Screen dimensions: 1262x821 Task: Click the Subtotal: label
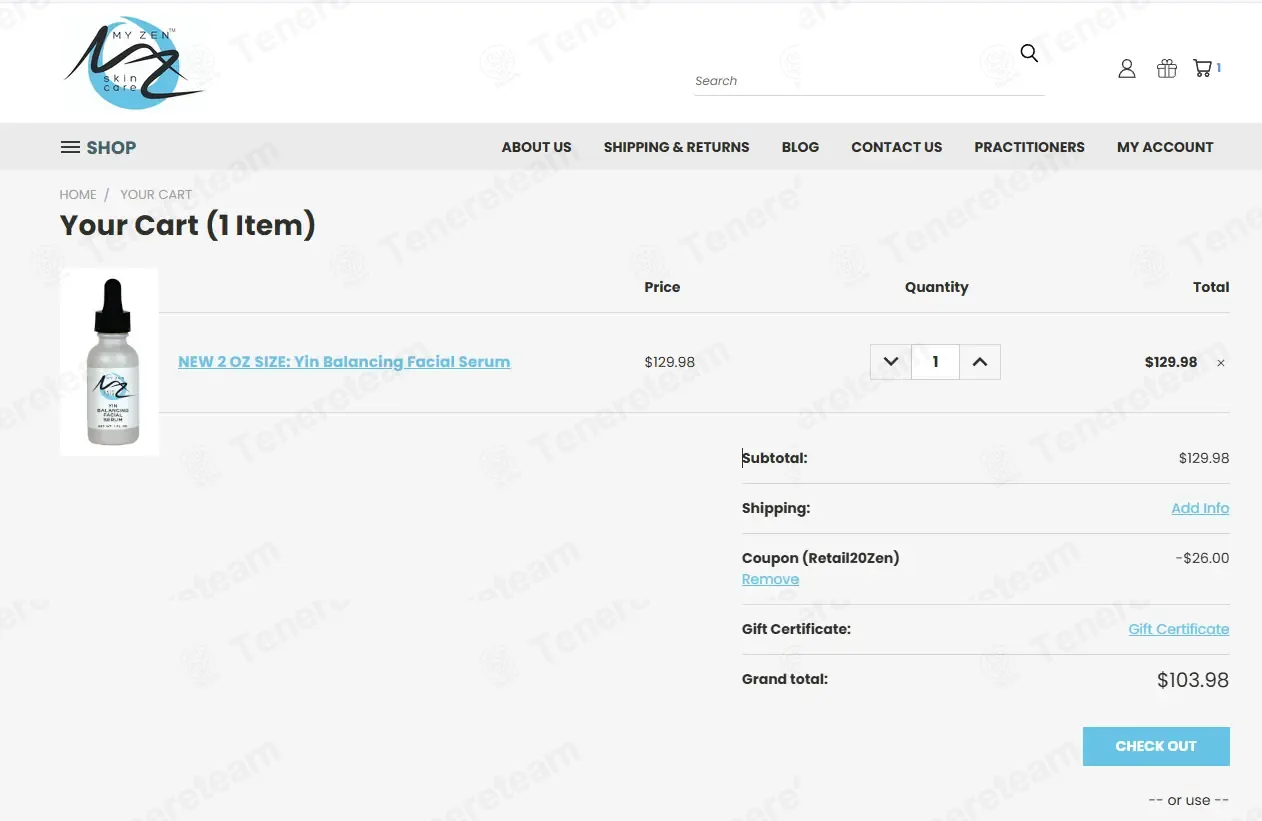point(775,458)
